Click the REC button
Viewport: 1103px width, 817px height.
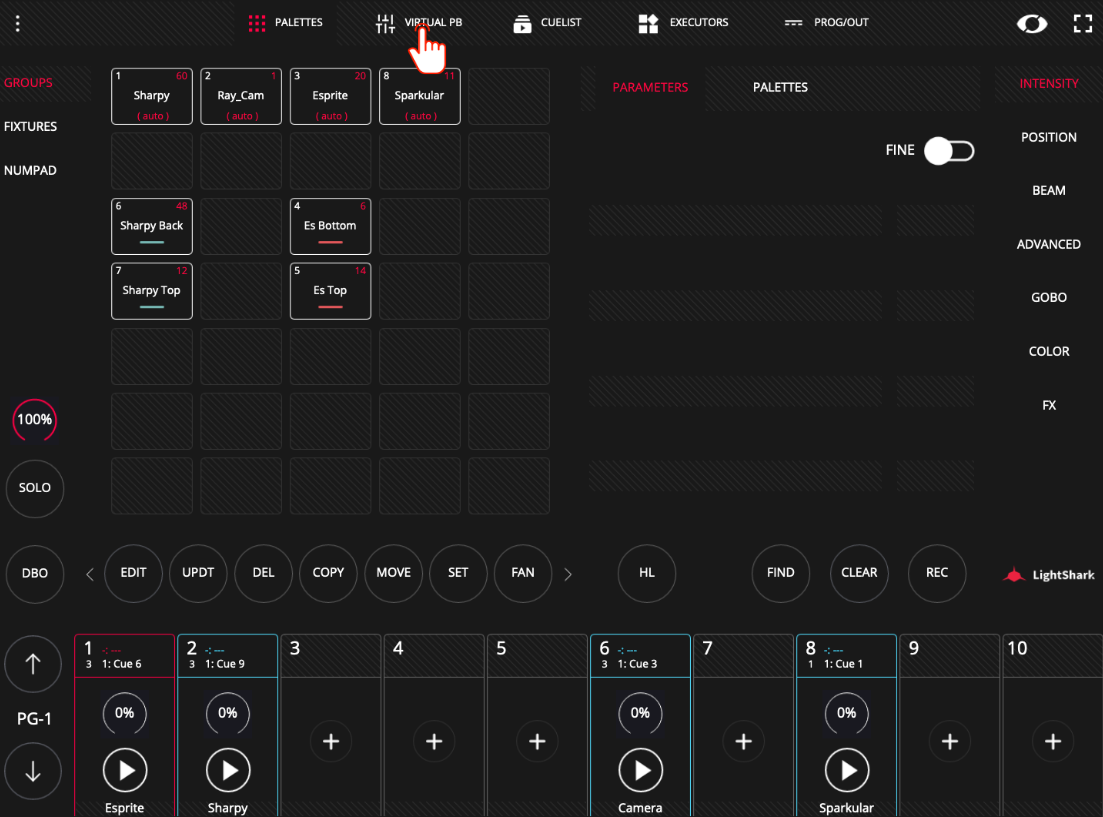pyautogui.click(x=937, y=574)
